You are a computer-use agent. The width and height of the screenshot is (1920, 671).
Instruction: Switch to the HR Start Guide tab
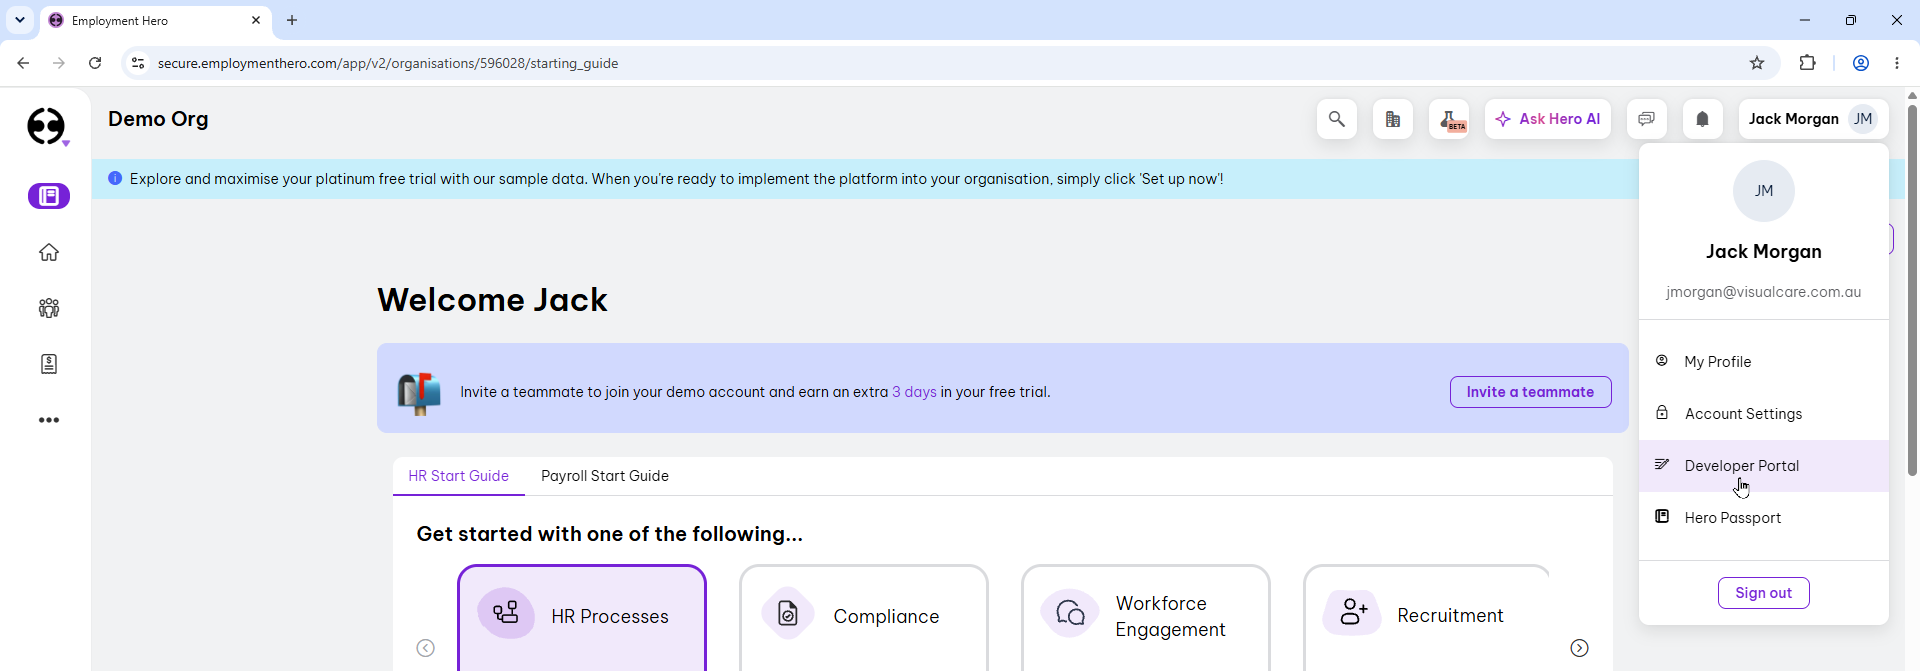pos(459,476)
